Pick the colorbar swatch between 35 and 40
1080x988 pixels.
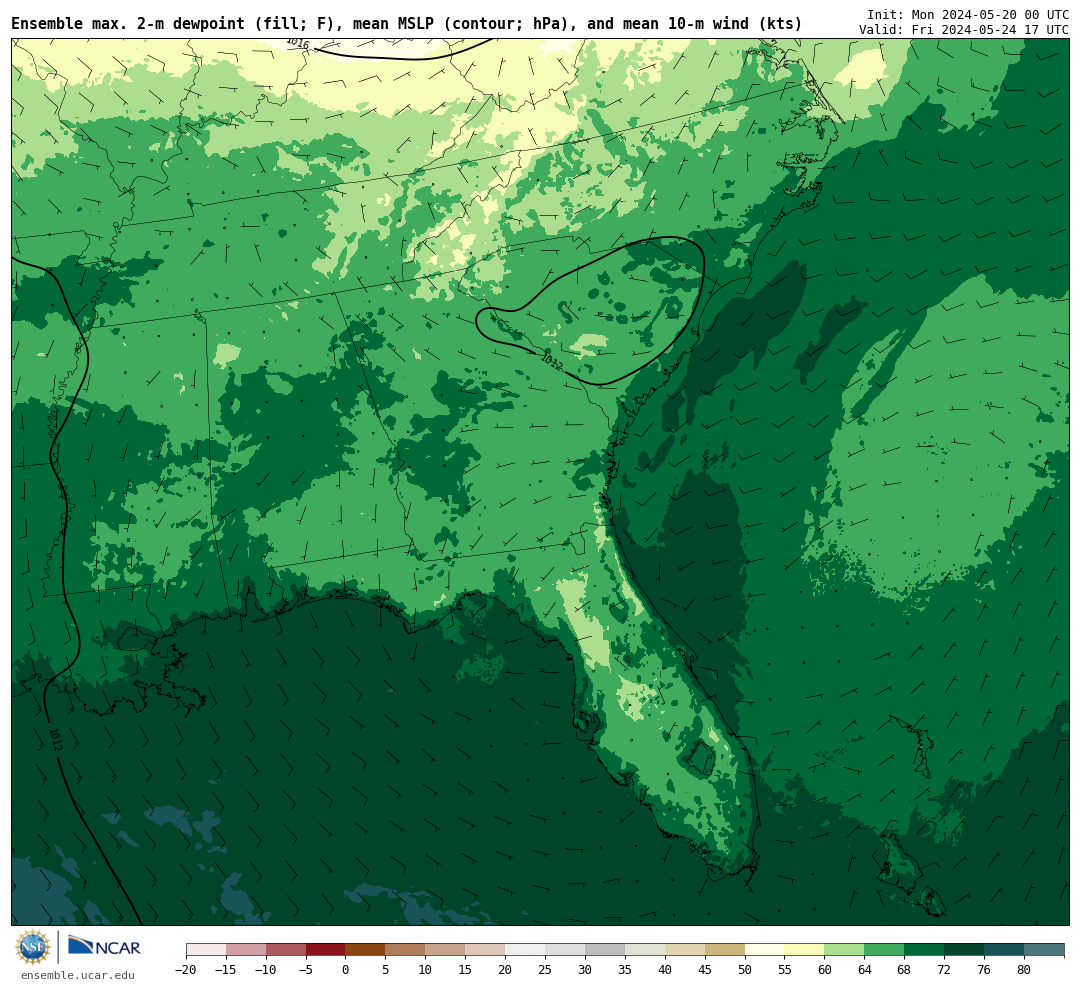pos(645,949)
